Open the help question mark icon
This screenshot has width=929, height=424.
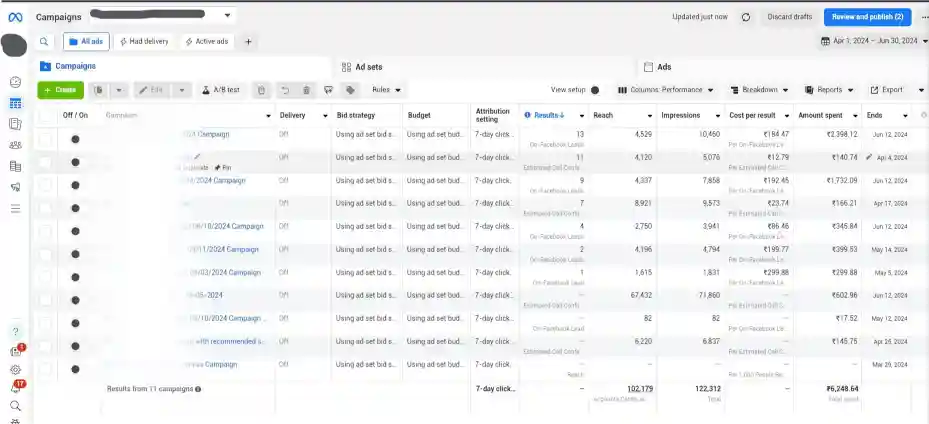15,331
